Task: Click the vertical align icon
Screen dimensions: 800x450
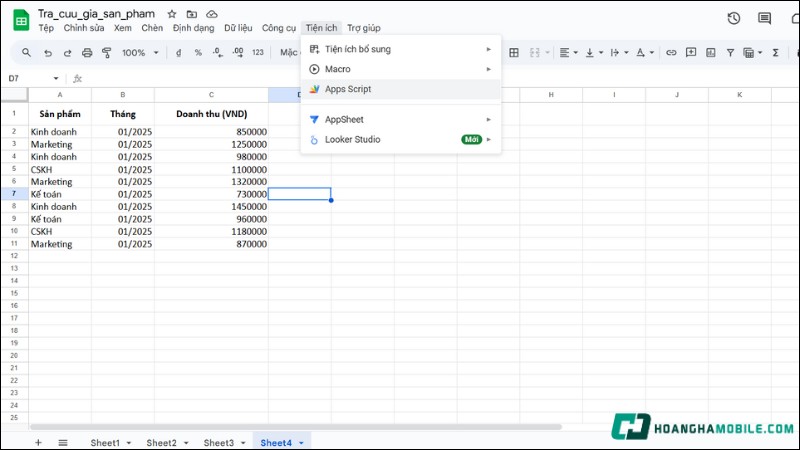Action: [590, 53]
